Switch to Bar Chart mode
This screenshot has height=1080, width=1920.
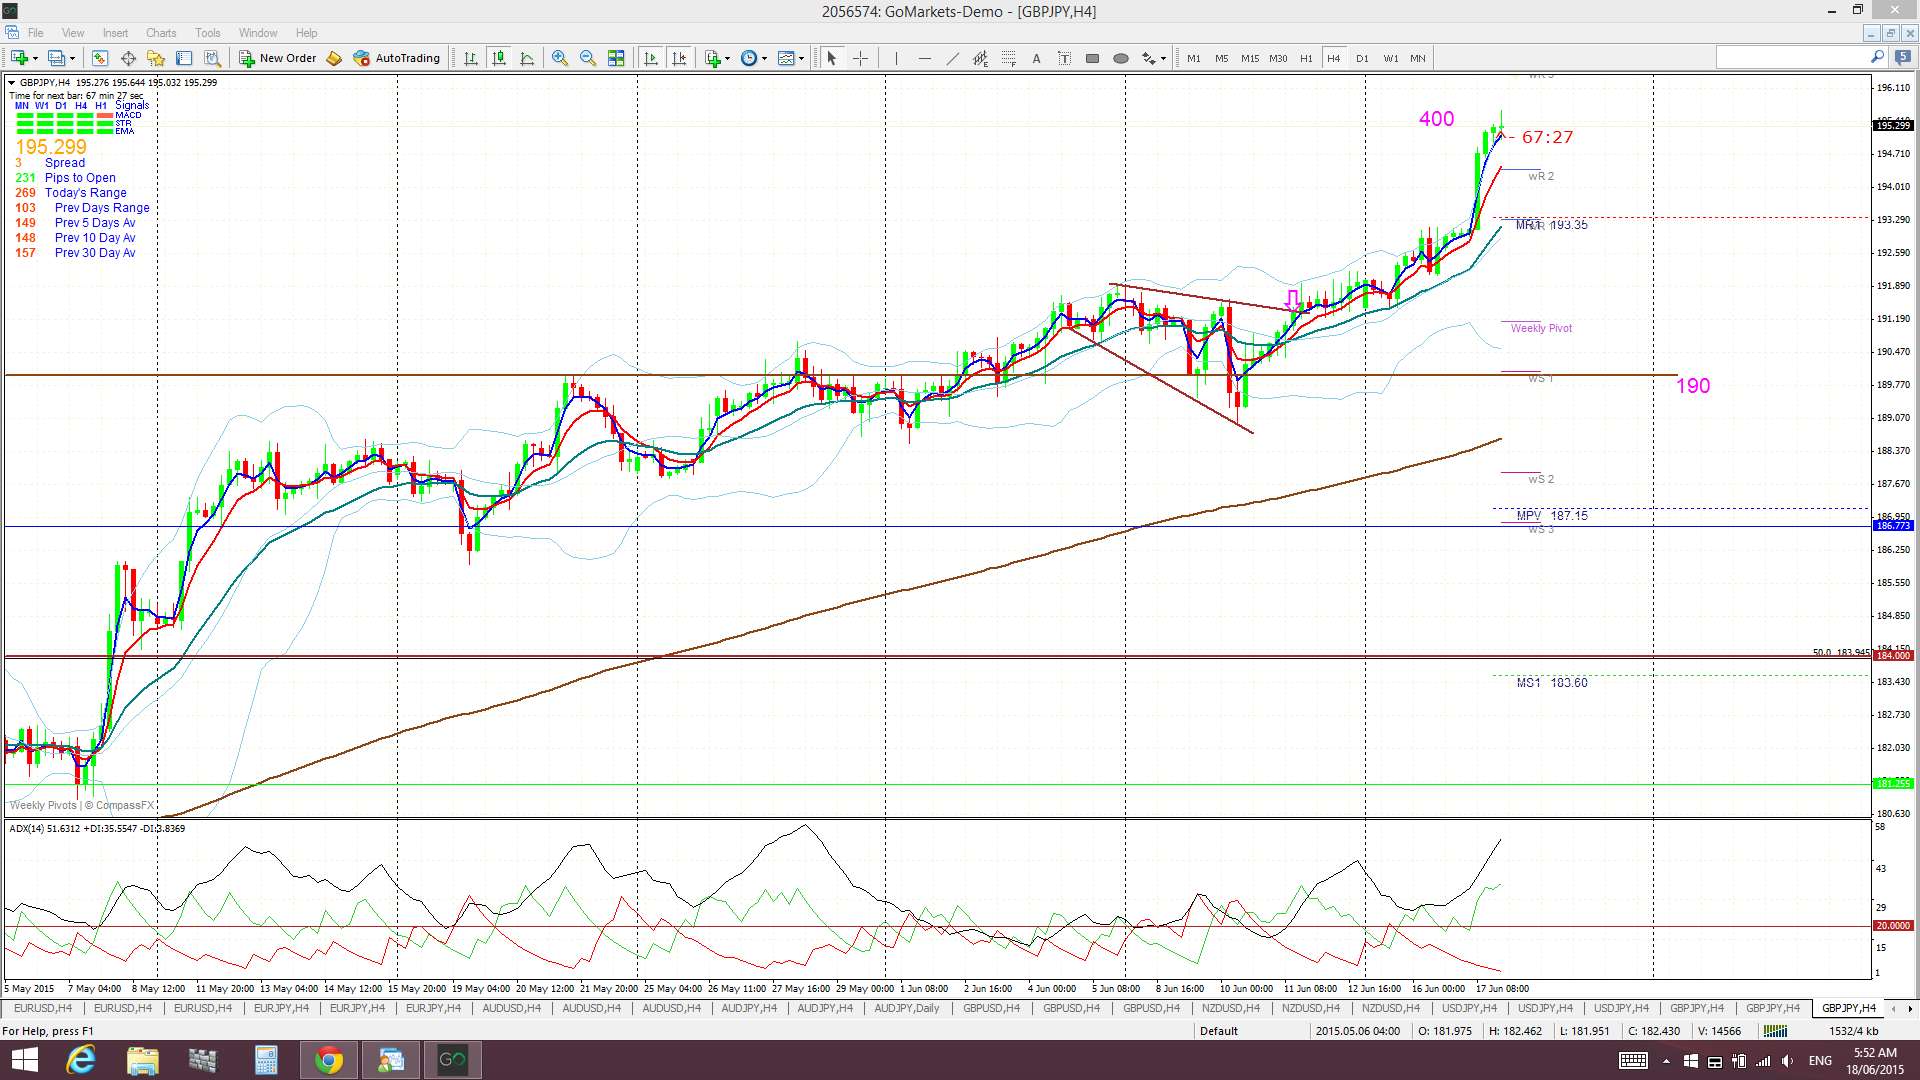[470, 58]
